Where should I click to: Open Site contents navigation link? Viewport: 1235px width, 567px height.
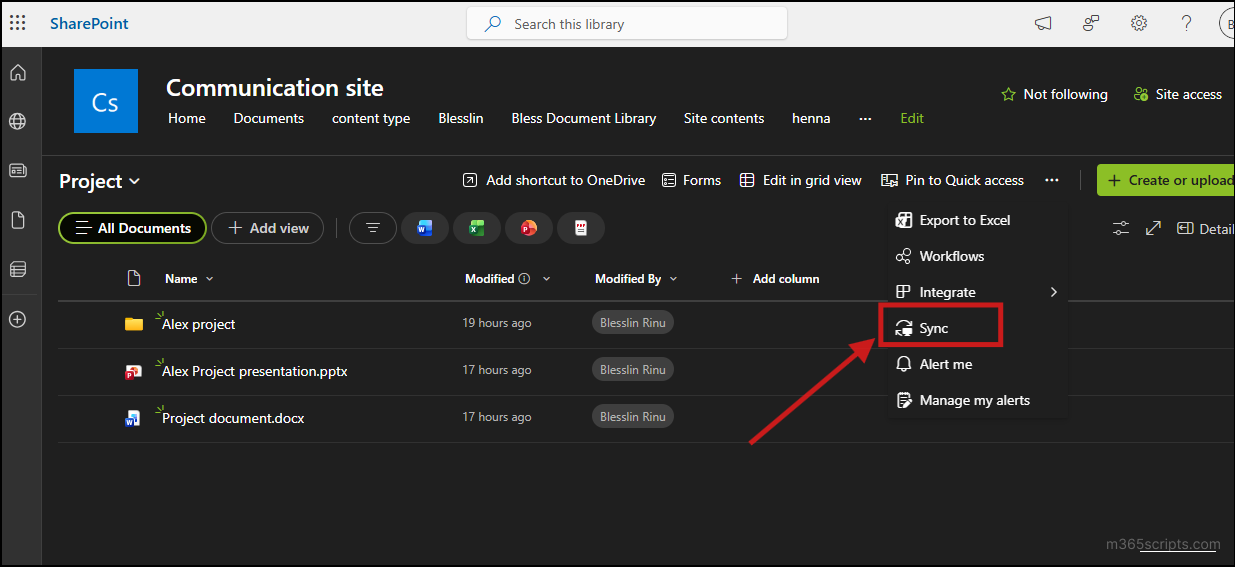coord(724,118)
